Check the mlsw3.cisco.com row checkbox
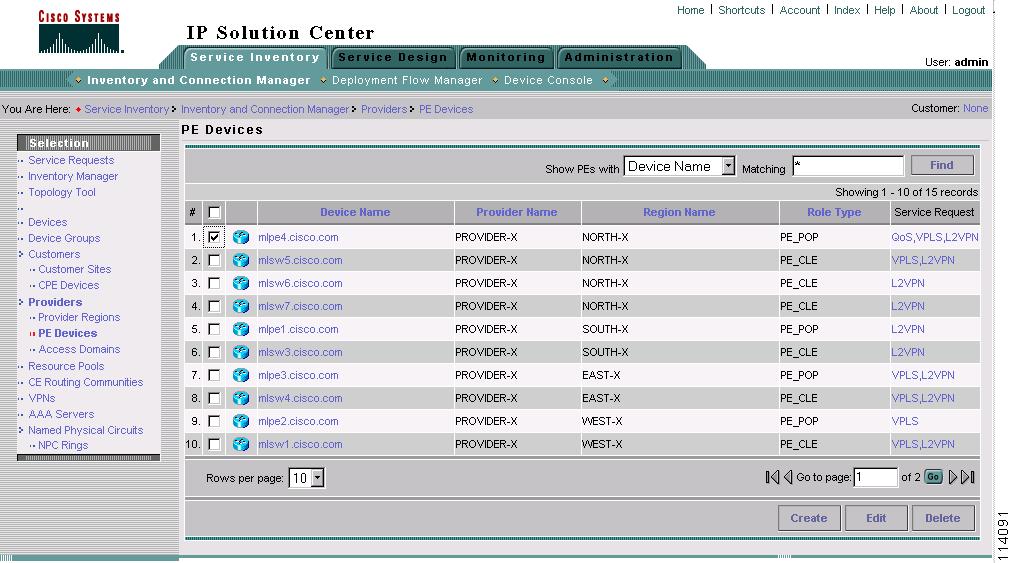Image resolution: width=1012 pixels, height=563 pixels. 214,353
